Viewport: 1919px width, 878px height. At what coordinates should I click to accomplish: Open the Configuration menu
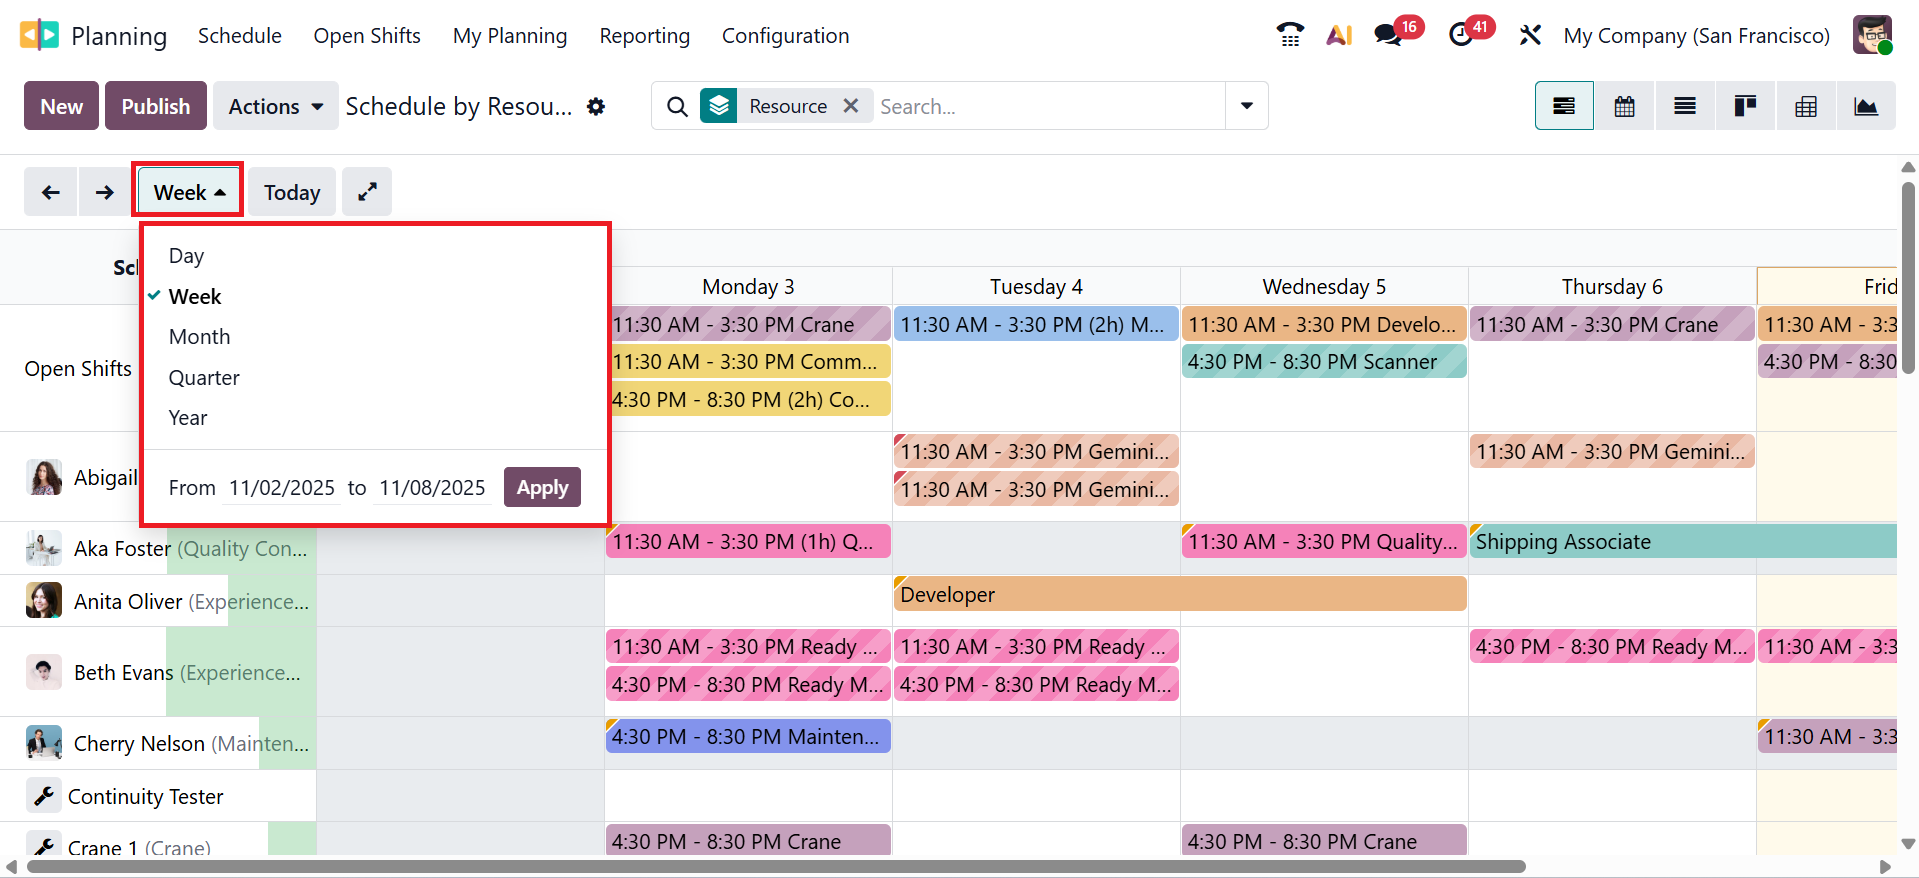click(785, 36)
